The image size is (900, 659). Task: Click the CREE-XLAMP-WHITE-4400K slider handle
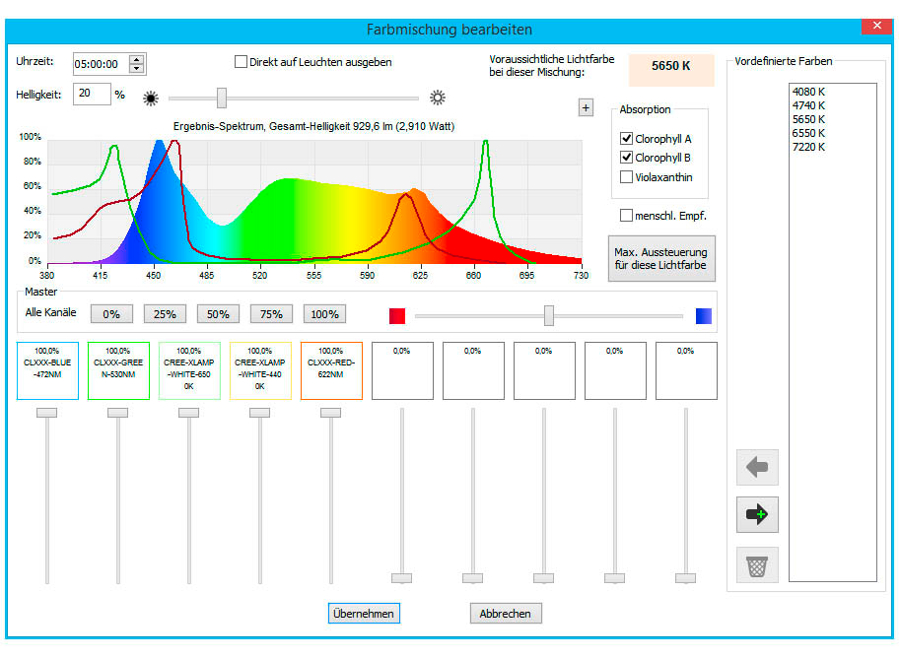[259, 413]
